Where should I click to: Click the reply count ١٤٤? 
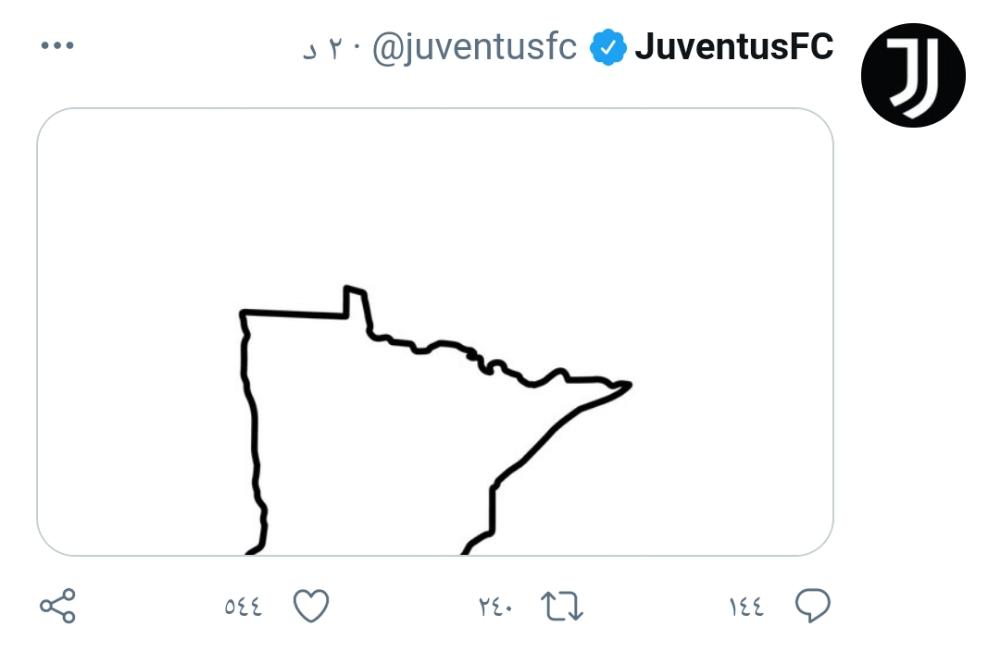pos(746,606)
